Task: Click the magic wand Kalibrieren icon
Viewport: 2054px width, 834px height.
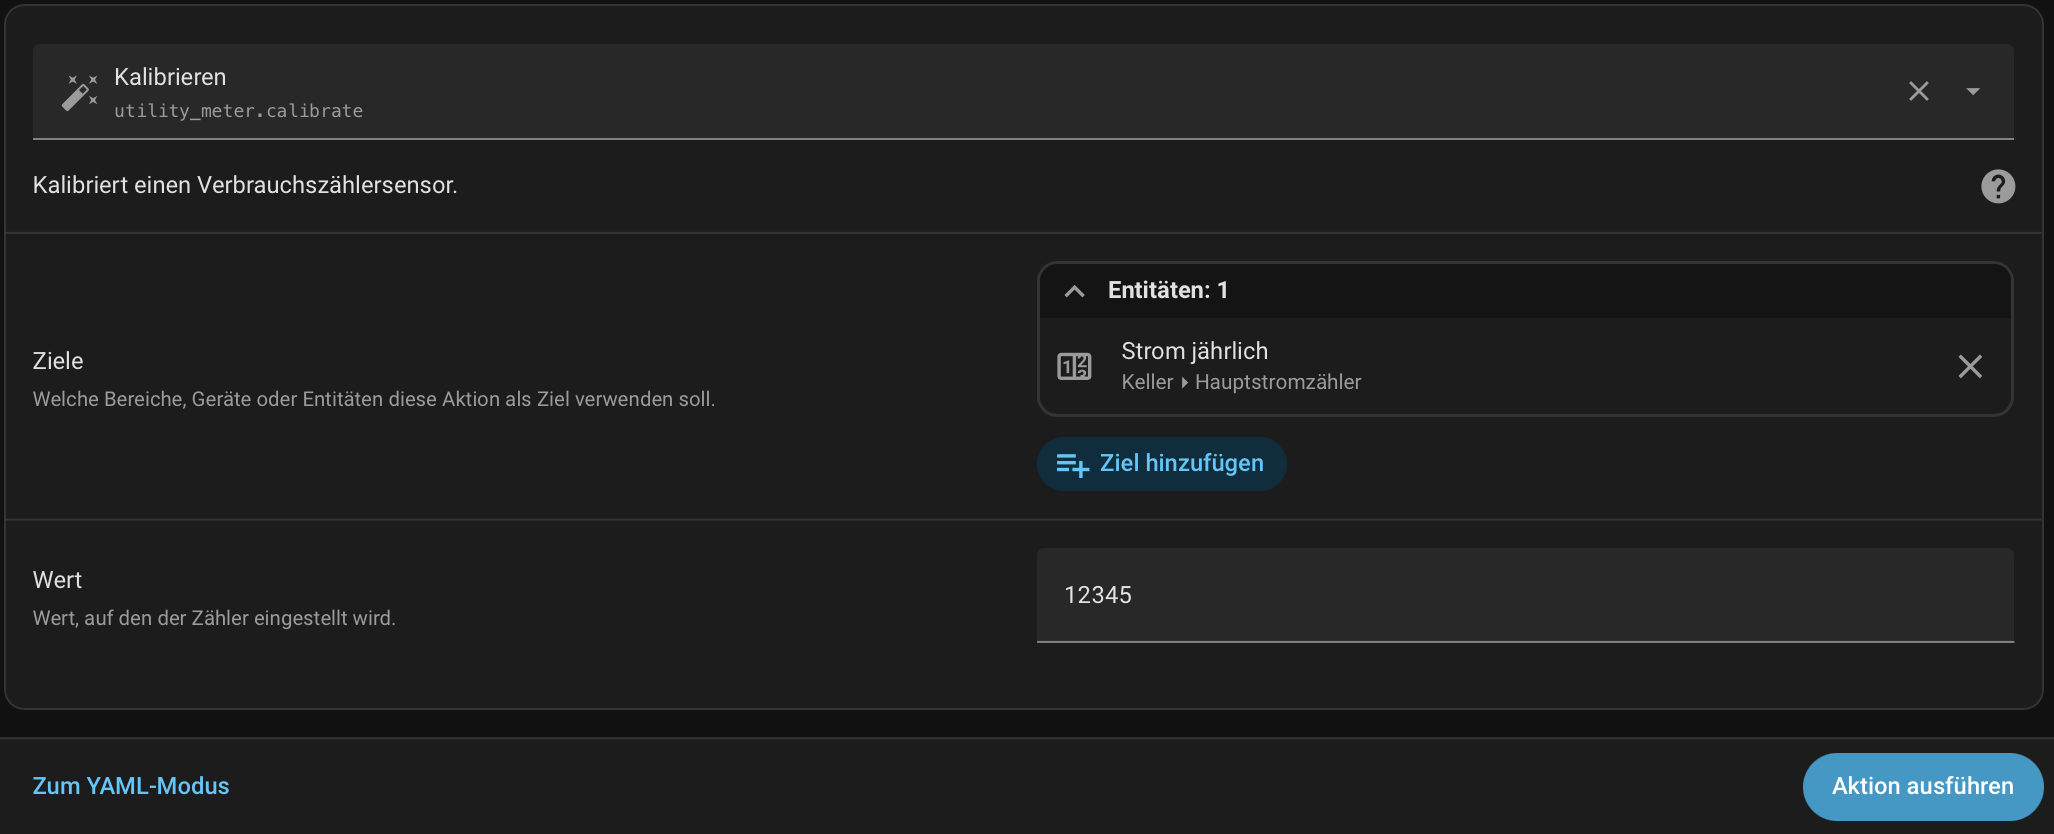Action: [x=80, y=92]
